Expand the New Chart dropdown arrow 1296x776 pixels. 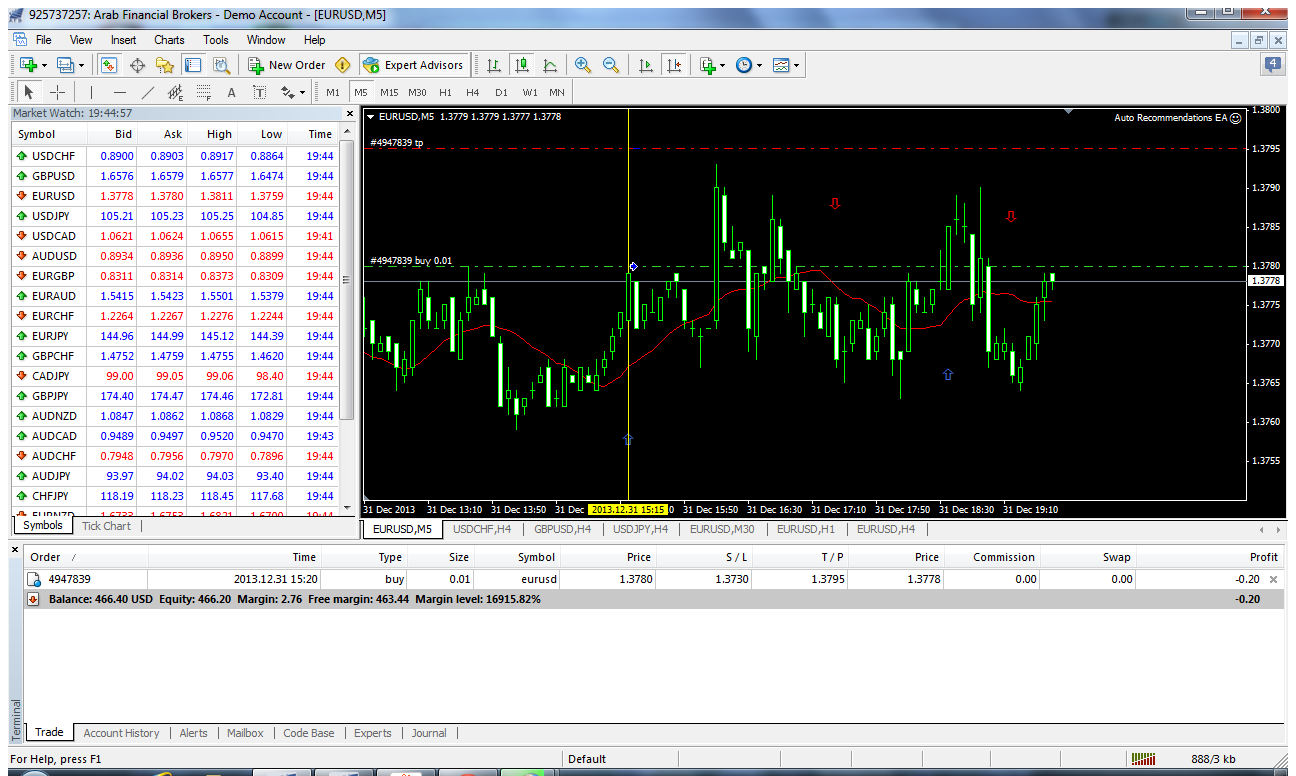coord(45,65)
